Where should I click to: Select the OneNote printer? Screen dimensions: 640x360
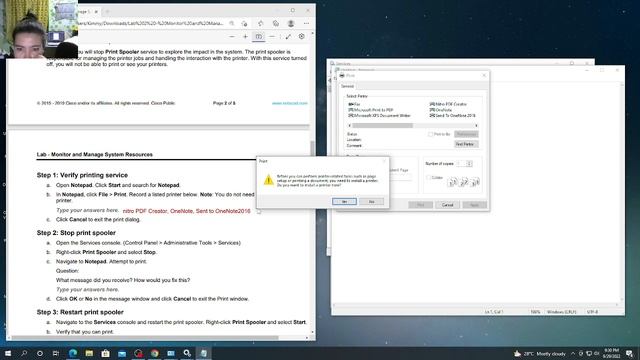pos(441,110)
